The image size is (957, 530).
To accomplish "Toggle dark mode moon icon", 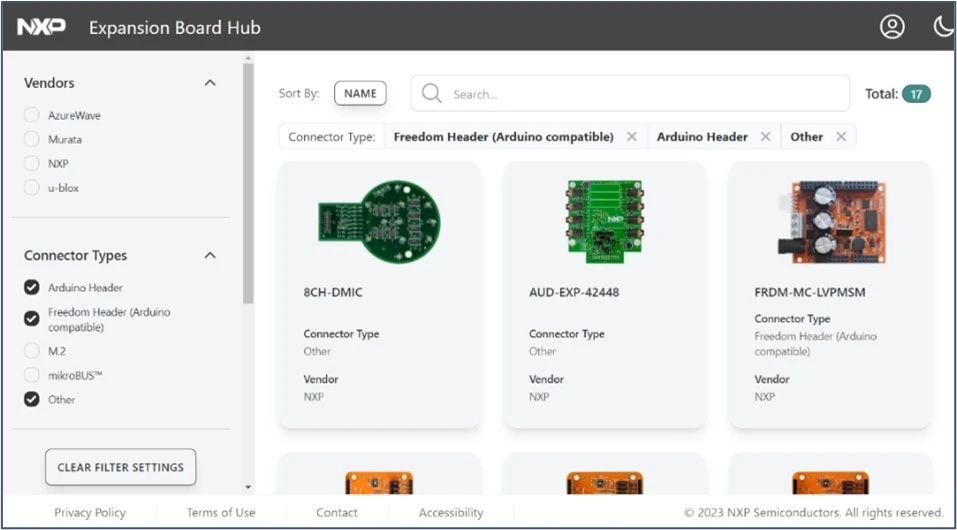I will (x=943, y=27).
